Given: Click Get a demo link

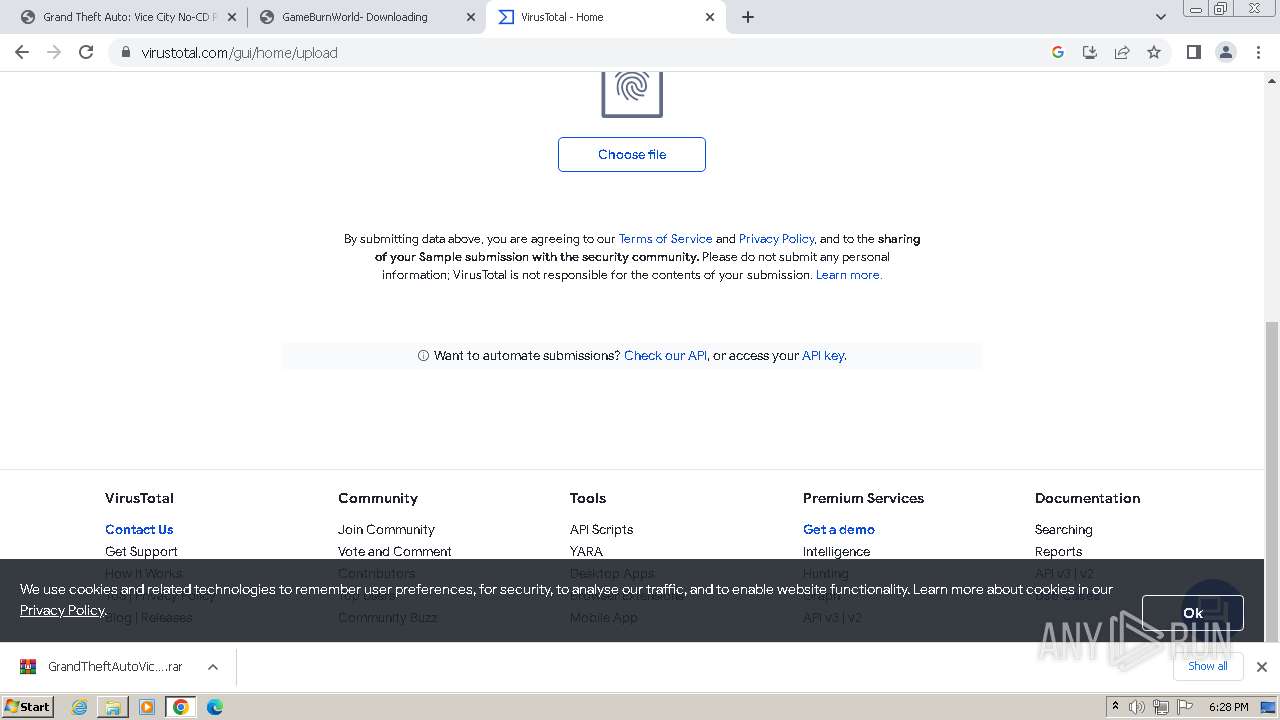Looking at the screenshot, I should 839,529.
